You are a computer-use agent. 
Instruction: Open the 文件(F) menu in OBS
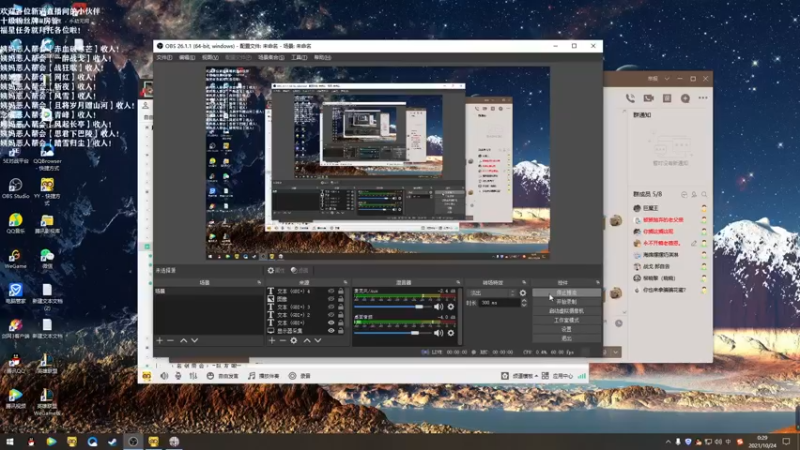[x=164, y=58]
